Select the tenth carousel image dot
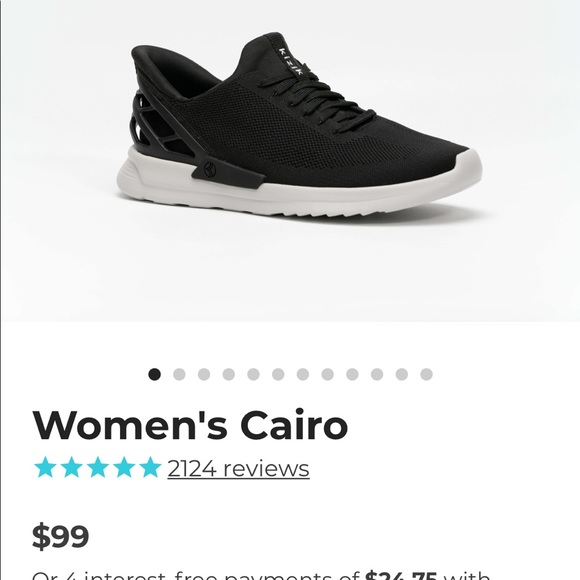 (x=377, y=374)
